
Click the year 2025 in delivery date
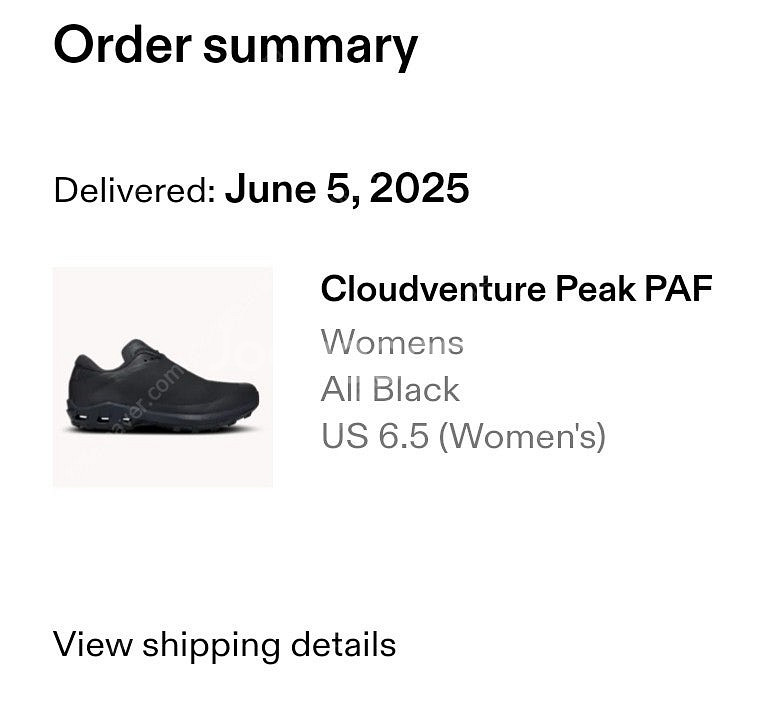419,189
